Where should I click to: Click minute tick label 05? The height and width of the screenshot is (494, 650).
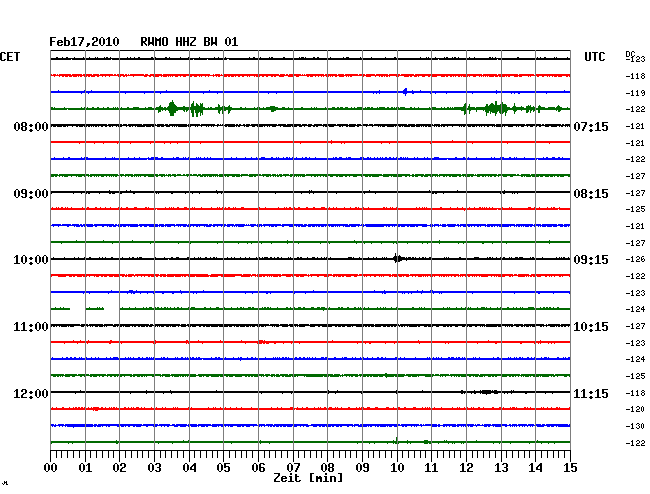pyautogui.click(x=223, y=468)
